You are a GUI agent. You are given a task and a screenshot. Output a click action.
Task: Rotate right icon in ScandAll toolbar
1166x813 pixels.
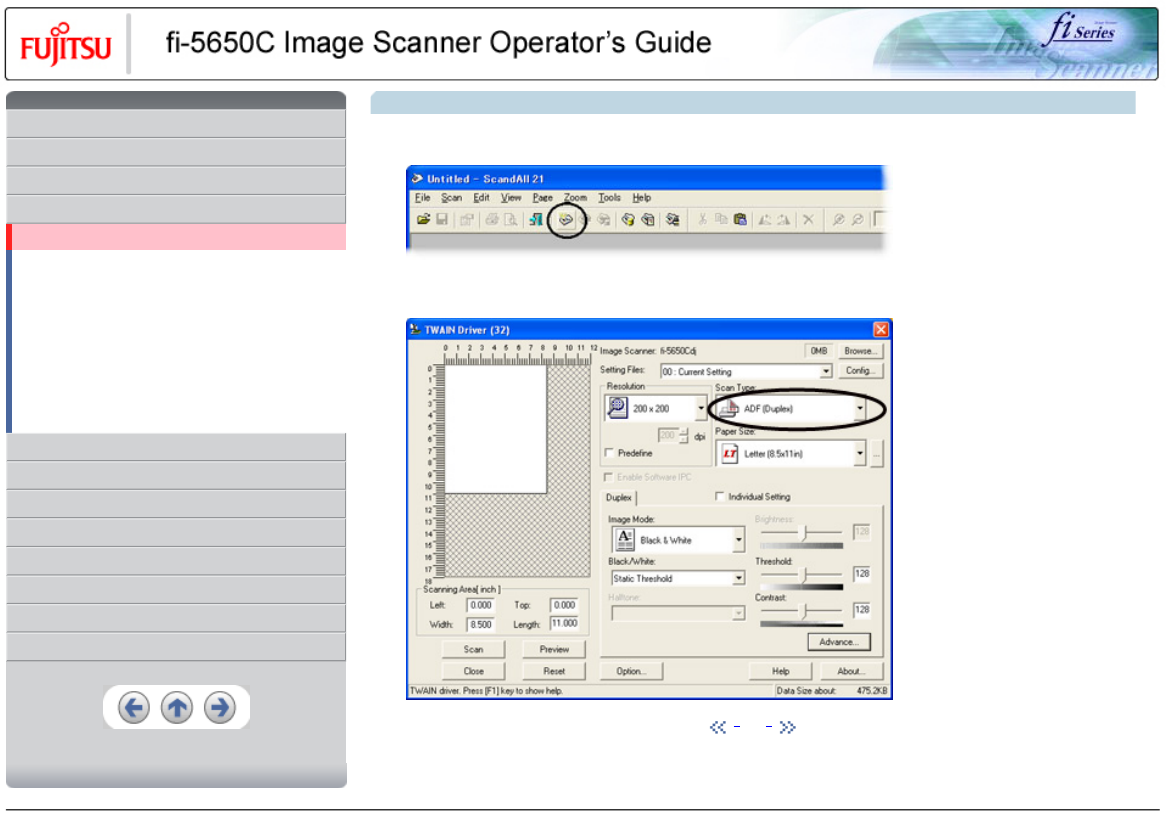784,219
